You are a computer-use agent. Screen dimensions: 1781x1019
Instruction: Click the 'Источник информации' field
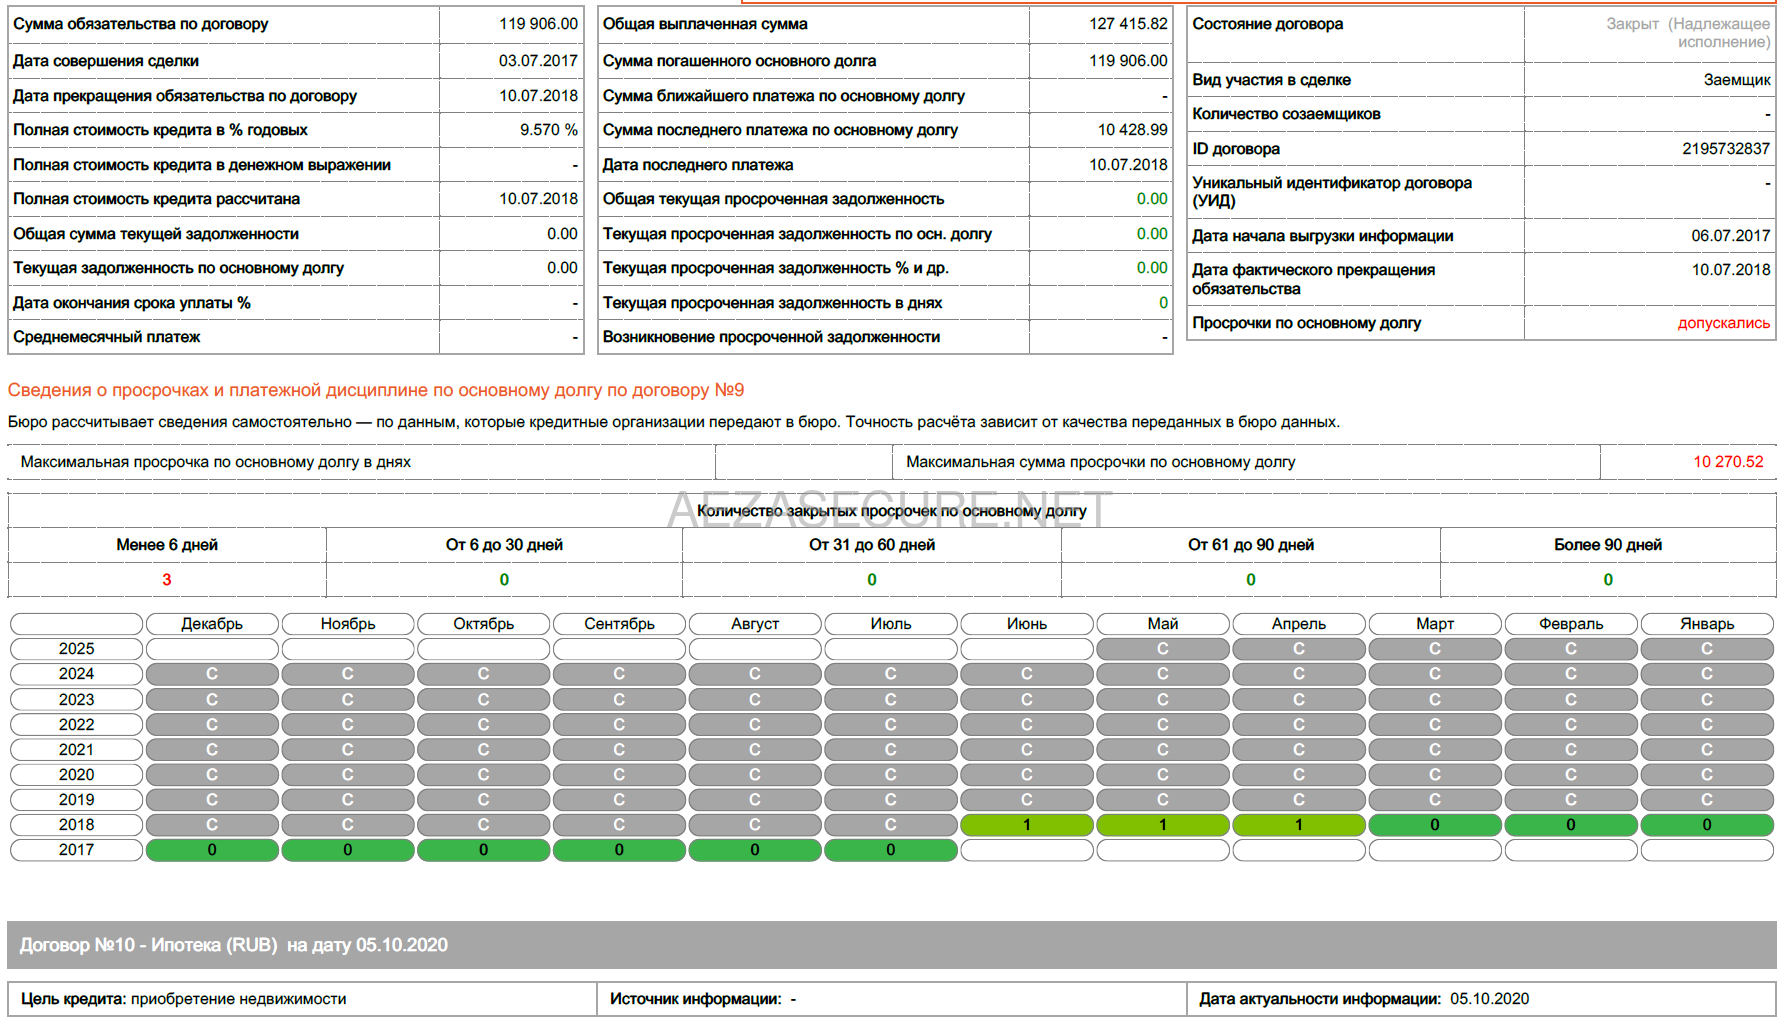point(892,999)
